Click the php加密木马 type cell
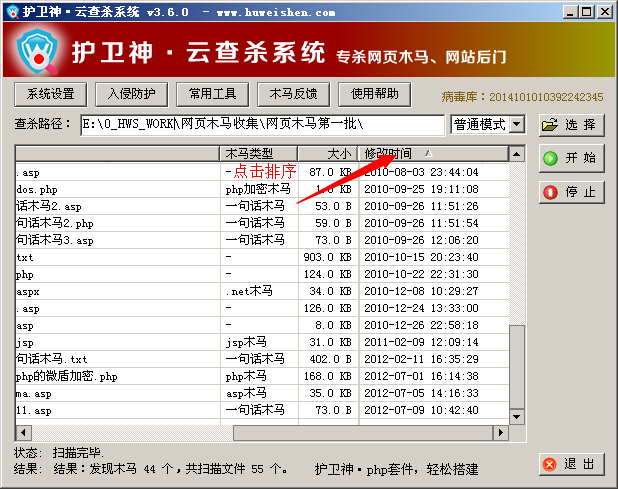The image size is (618, 489). pyautogui.click(x=258, y=190)
